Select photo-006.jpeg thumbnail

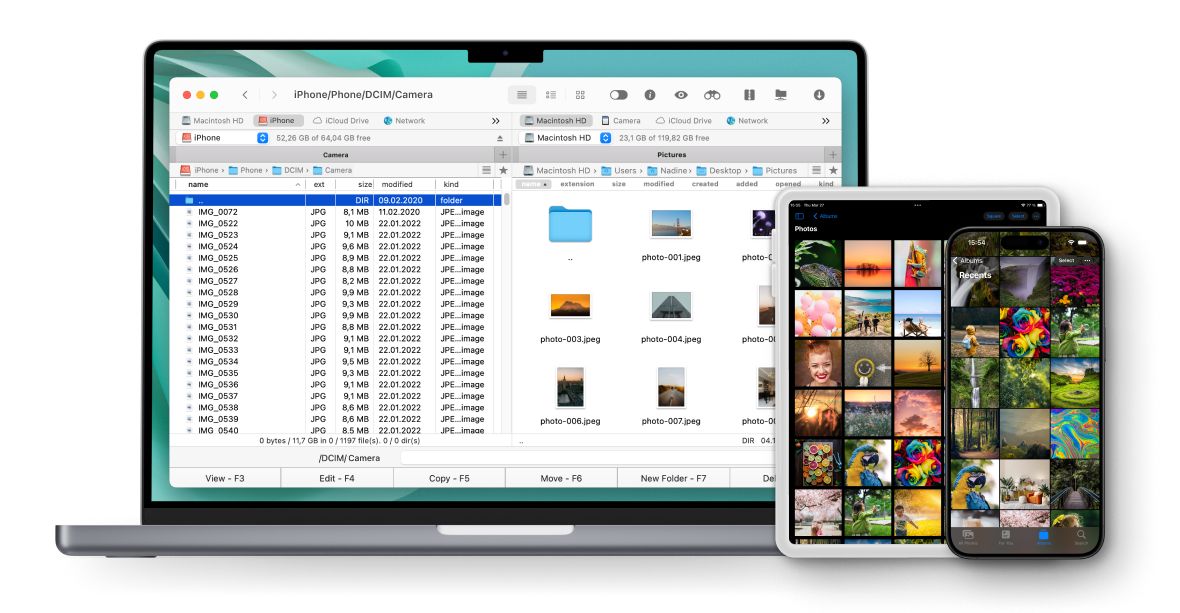click(x=570, y=387)
